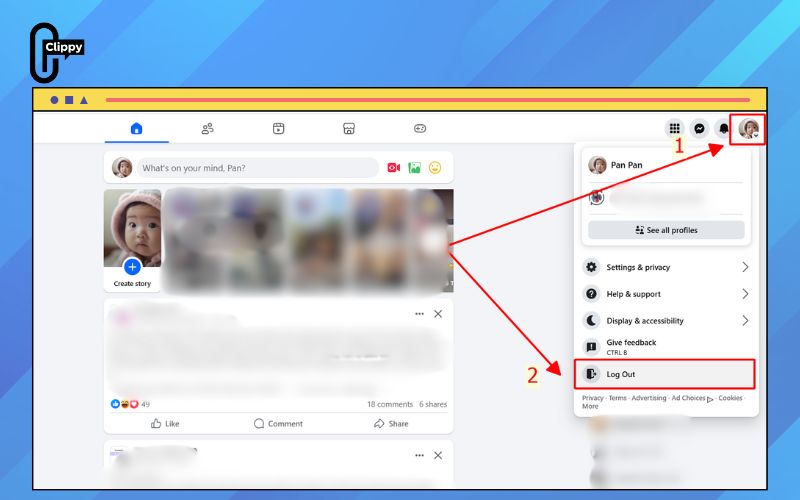Screen dimensions: 800x500
Task: Open the Privacy footer link
Action: pos(592,398)
